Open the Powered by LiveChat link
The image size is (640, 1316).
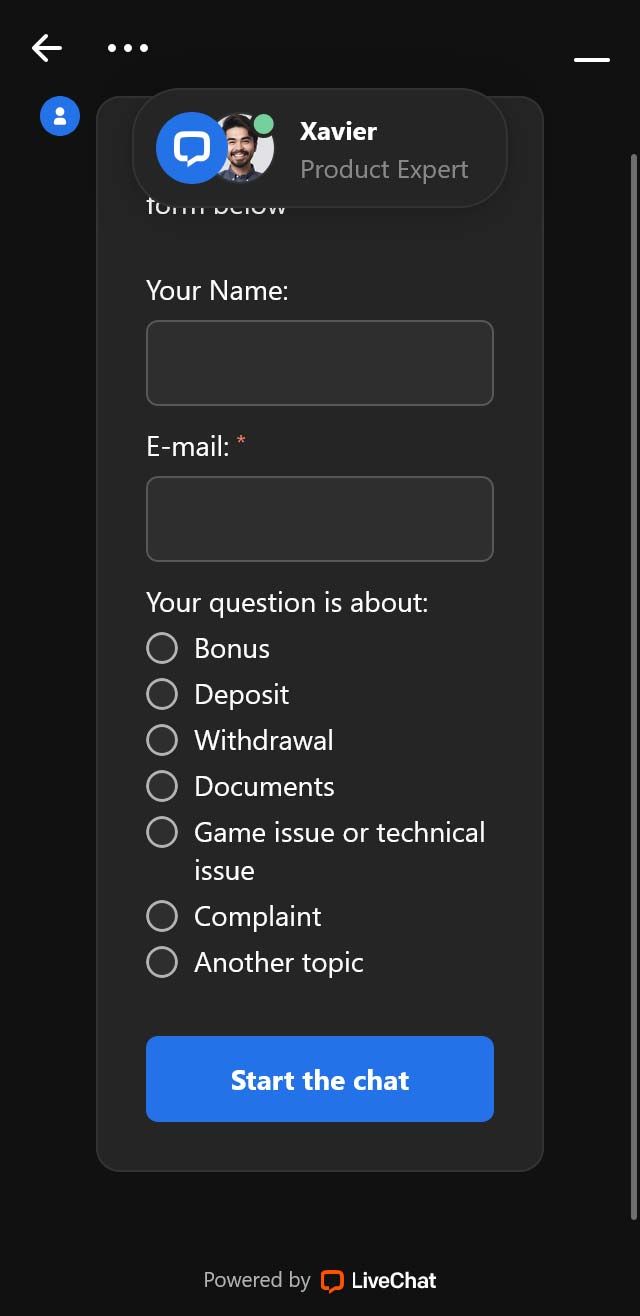point(320,1281)
